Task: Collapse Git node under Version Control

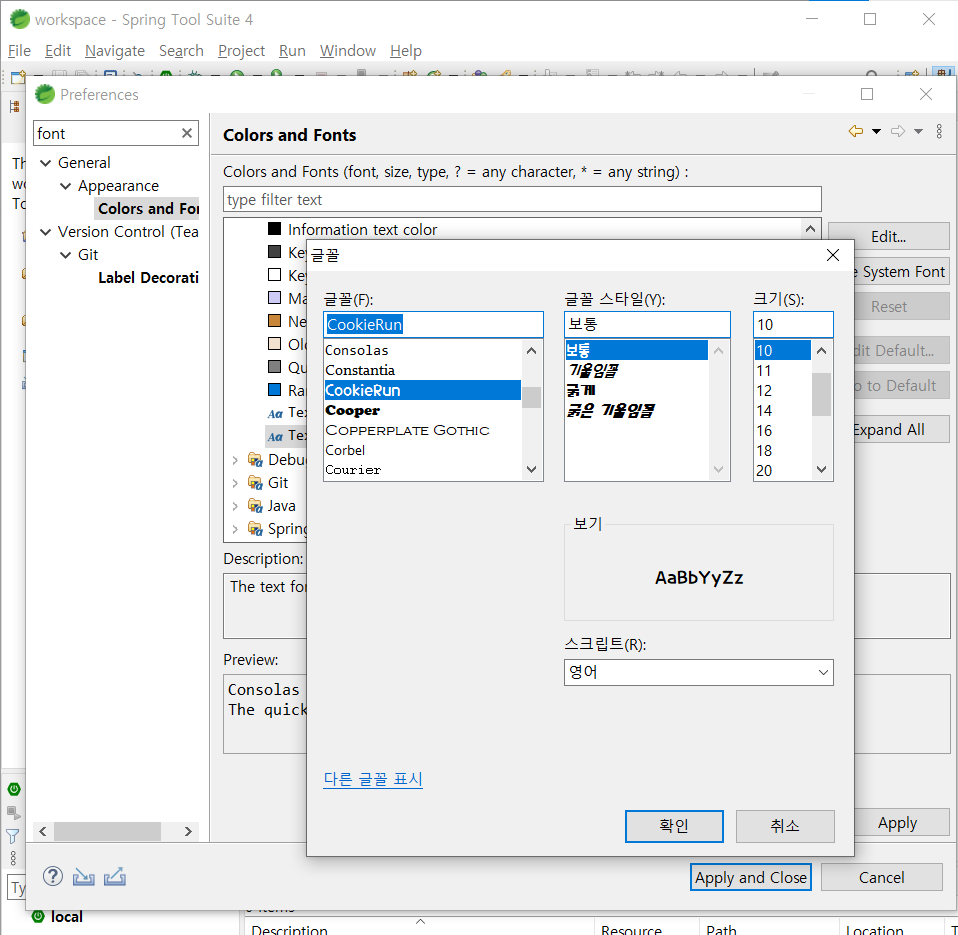Action: coord(65,255)
